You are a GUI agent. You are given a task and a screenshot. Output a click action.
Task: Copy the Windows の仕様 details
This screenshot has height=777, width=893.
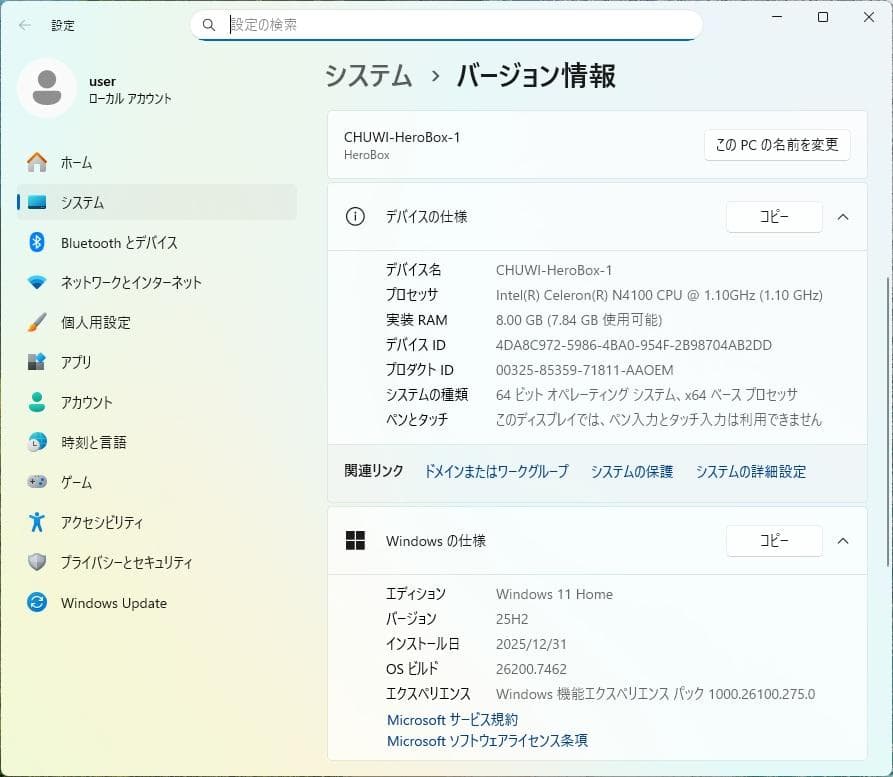774,541
